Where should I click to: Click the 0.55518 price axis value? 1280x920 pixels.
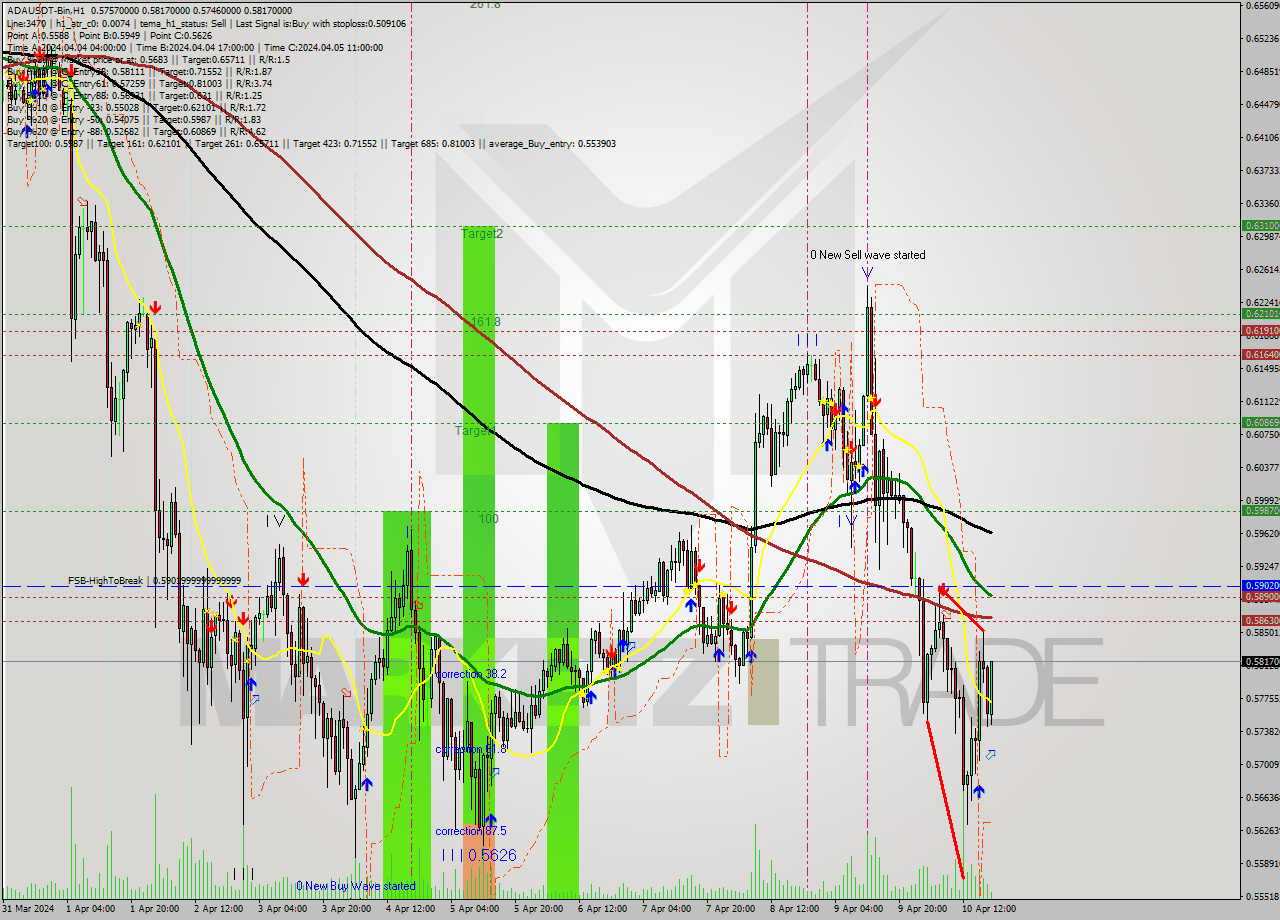(1261, 896)
